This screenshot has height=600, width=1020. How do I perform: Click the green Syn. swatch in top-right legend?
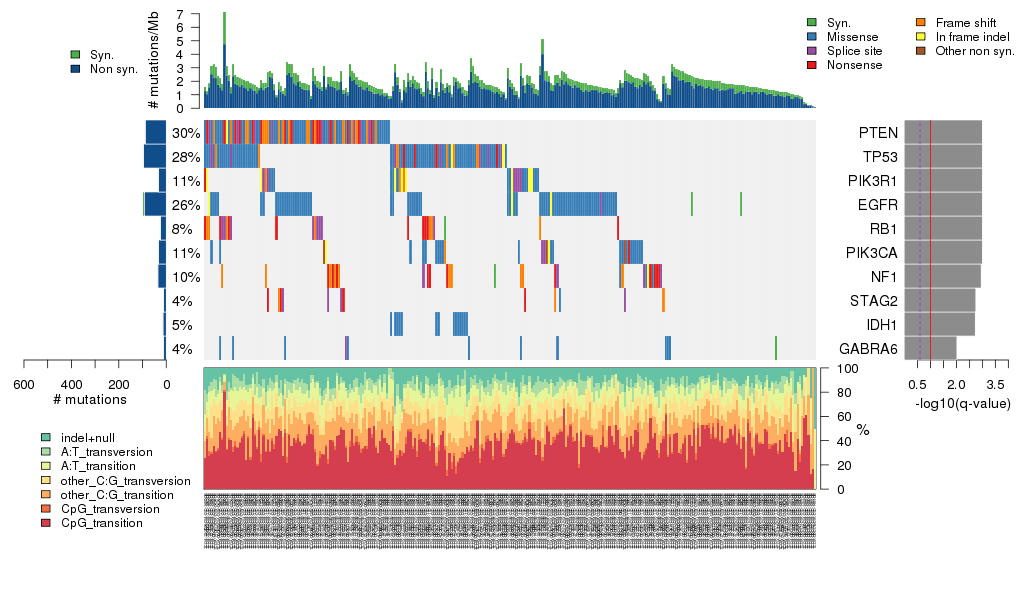coord(811,22)
